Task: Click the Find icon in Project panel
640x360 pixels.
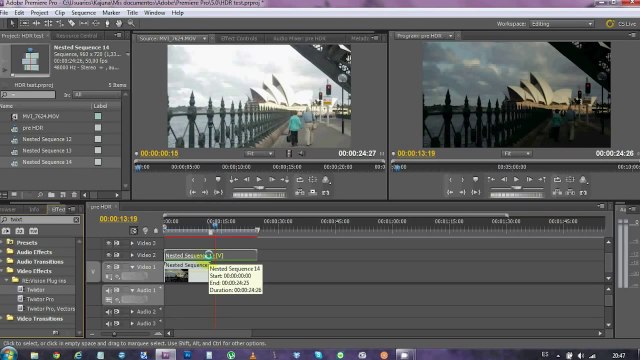Action: (40, 195)
